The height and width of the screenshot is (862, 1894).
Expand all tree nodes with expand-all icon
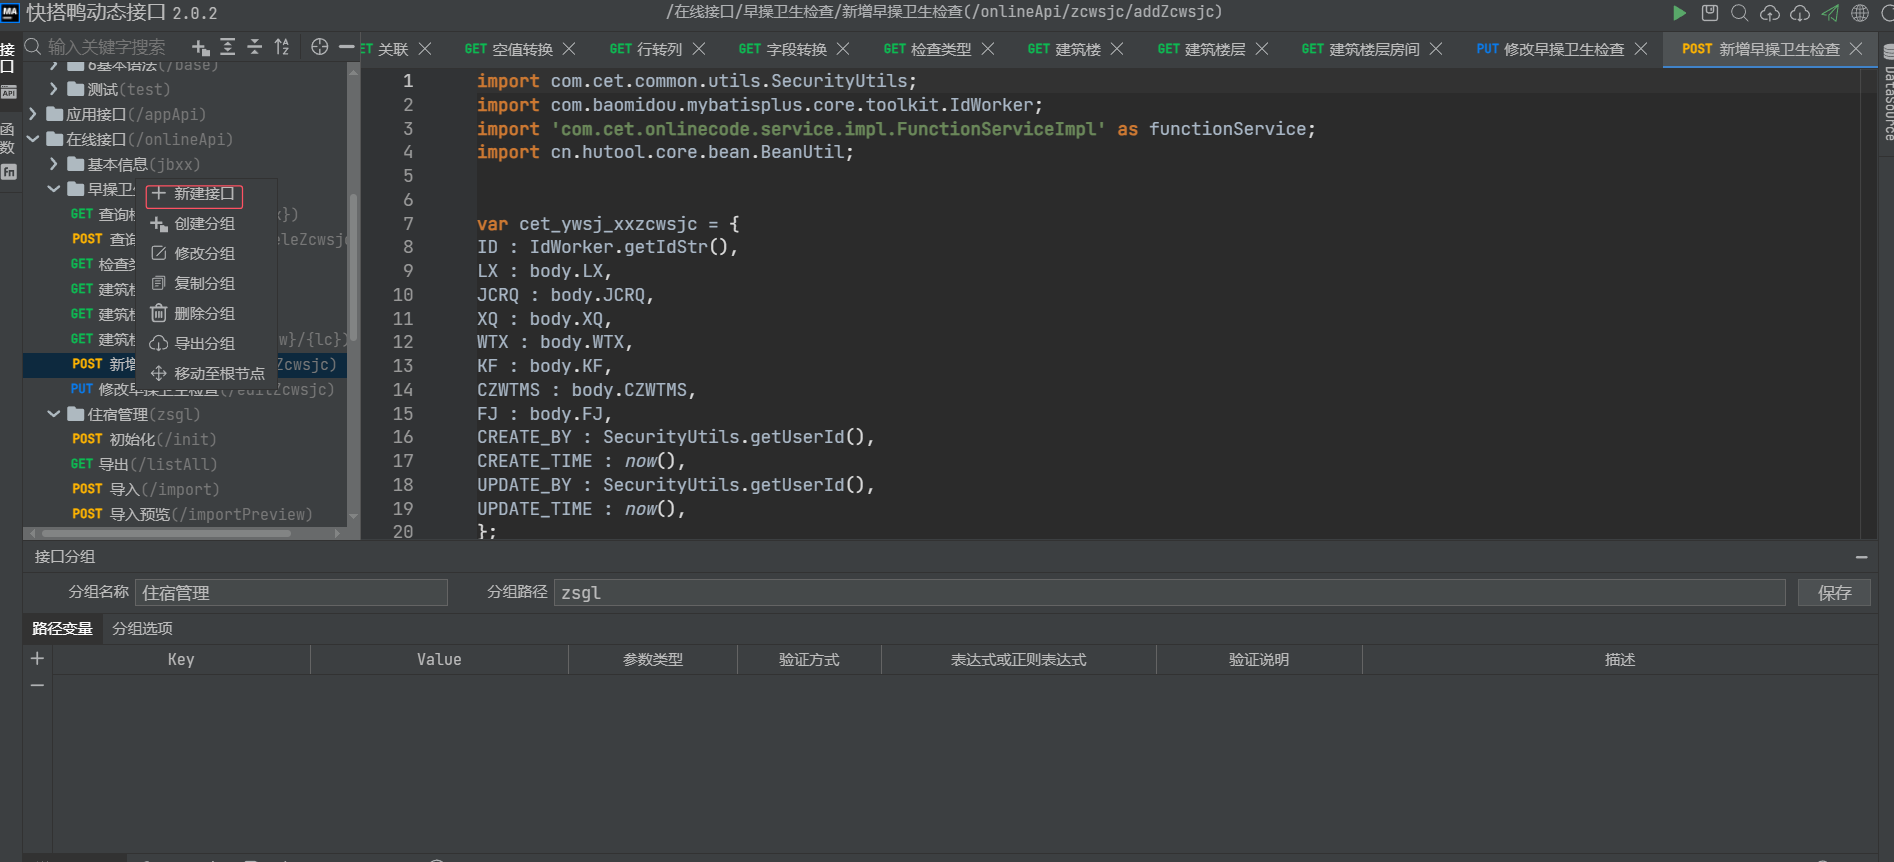[x=228, y=47]
